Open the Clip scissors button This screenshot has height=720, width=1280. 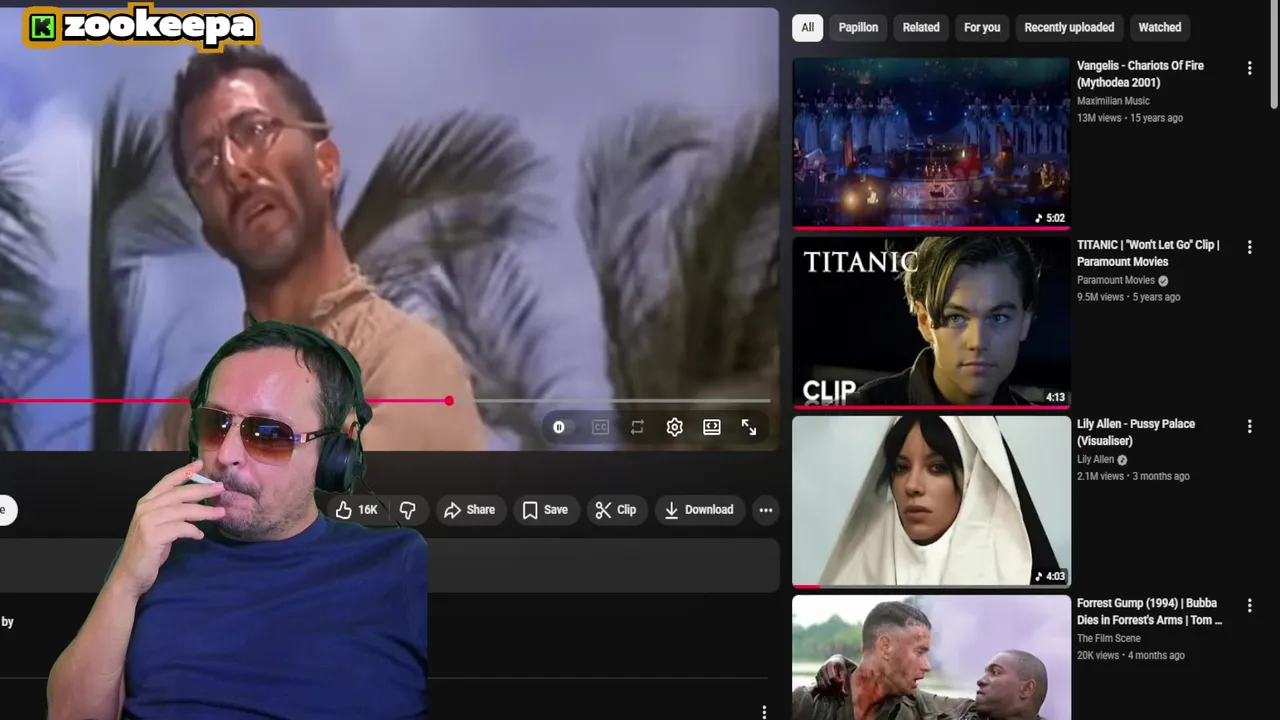616,510
